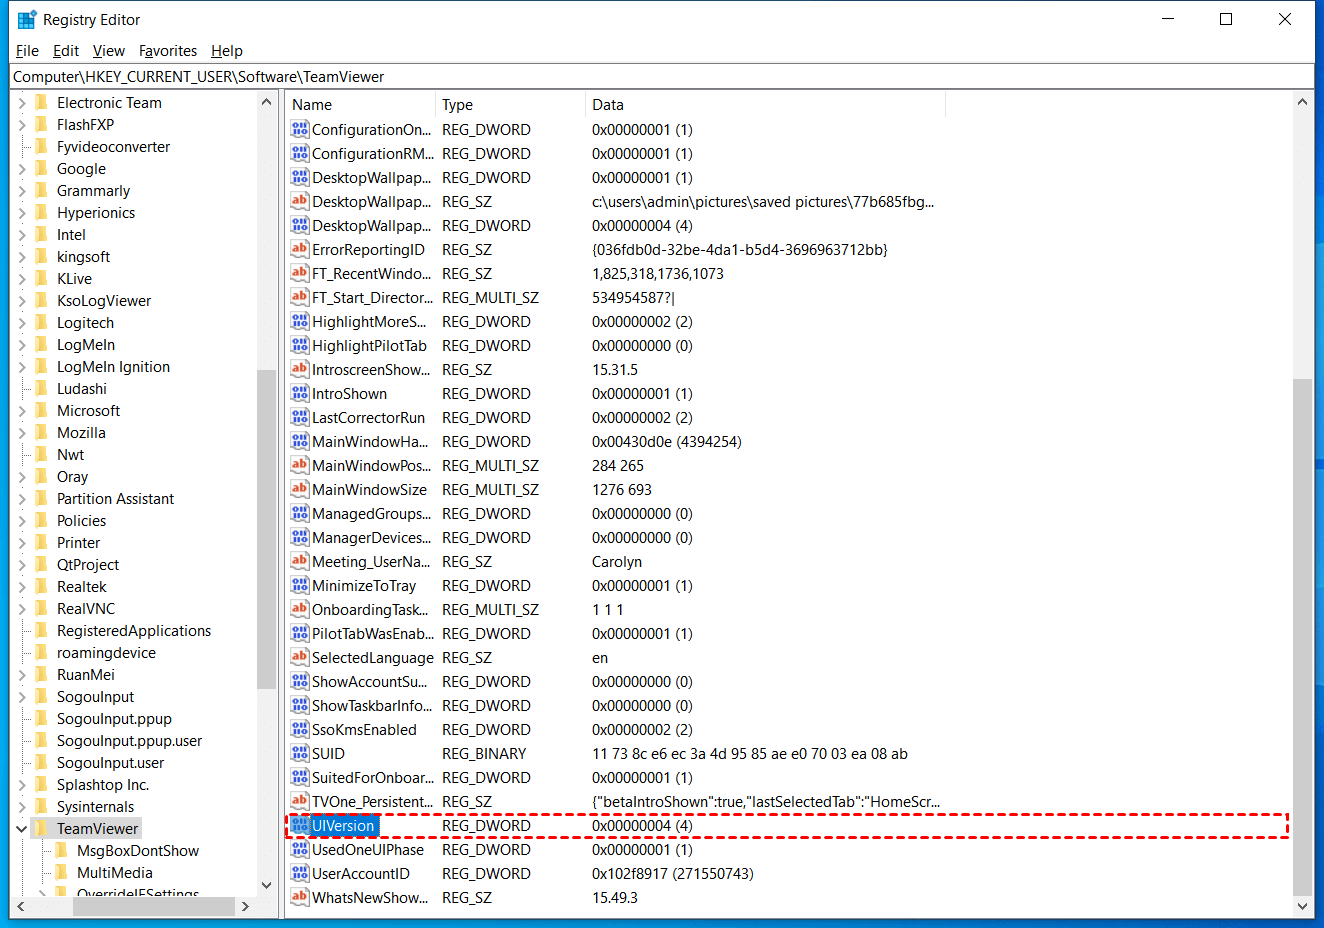Viewport: 1324px width, 928px height.
Task: Click the data cell reading 15.31.5
Action: [x=615, y=370]
